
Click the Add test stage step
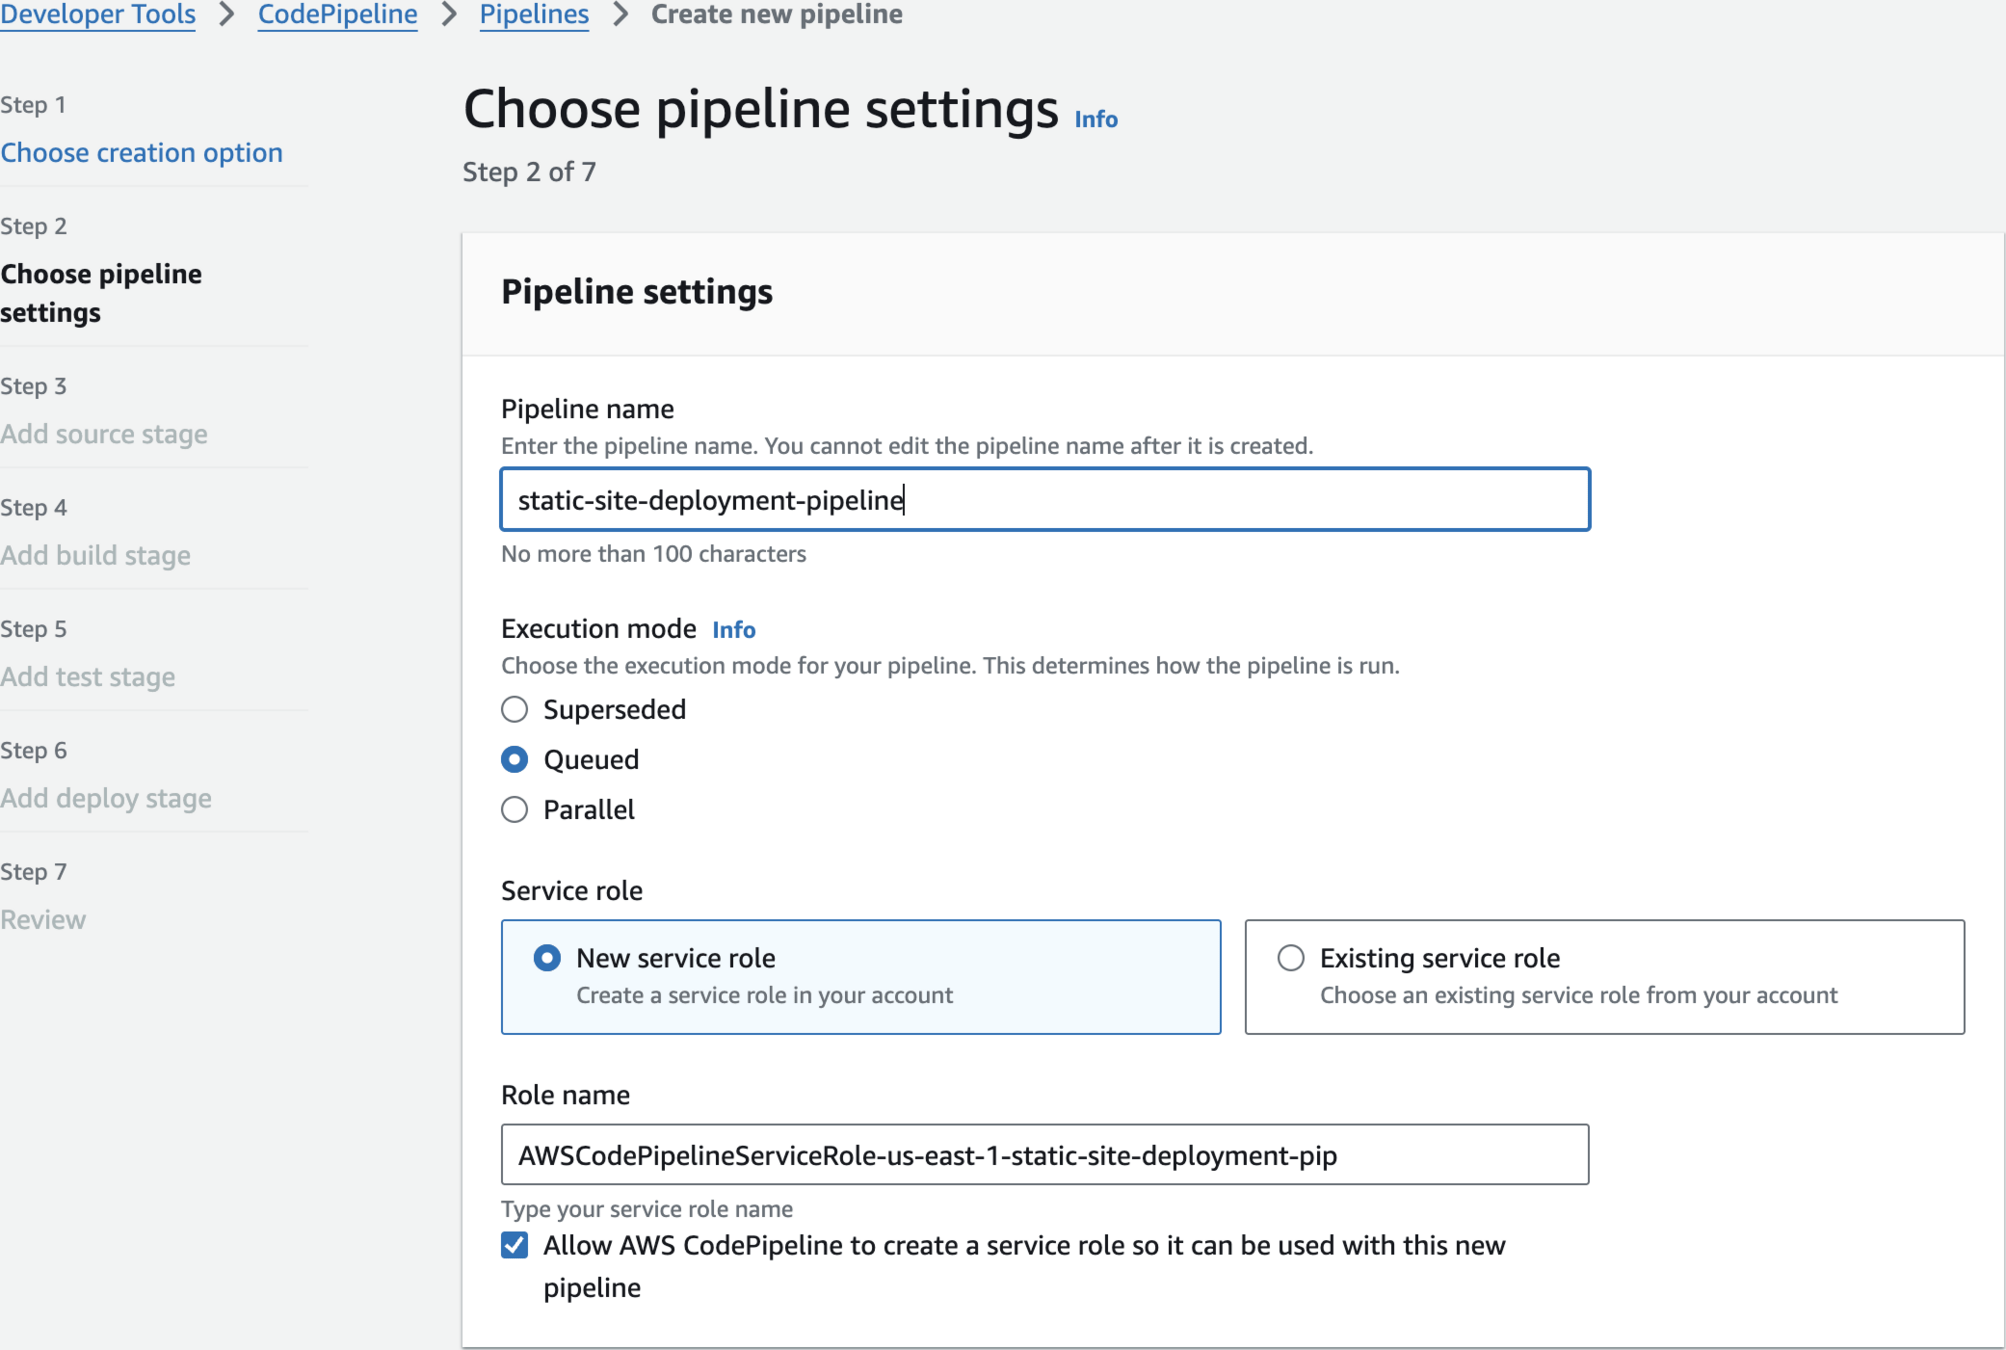(88, 676)
